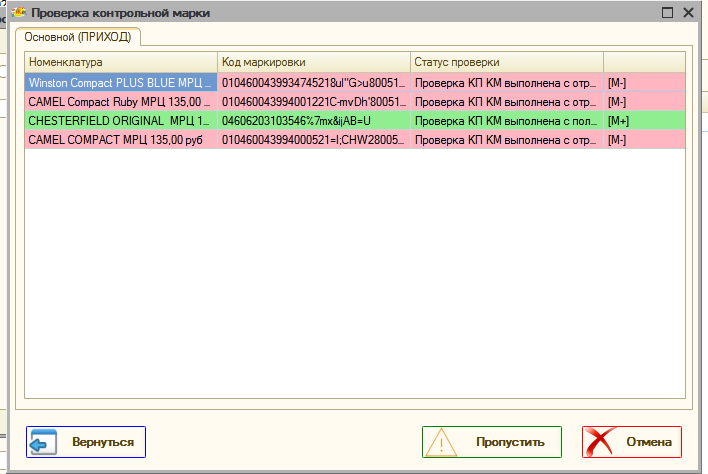This screenshot has height=474, width=708.
Task: Select the CAMEL COMPACT МПЦ 135,00 руб row
Action: tap(355, 139)
